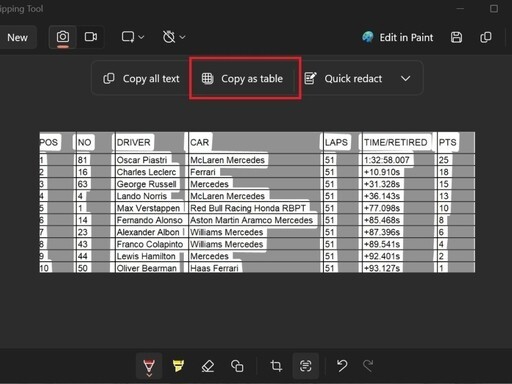The height and width of the screenshot is (384, 512).
Task: Click the 'CAR' column header text
Action: click(199, 142)
